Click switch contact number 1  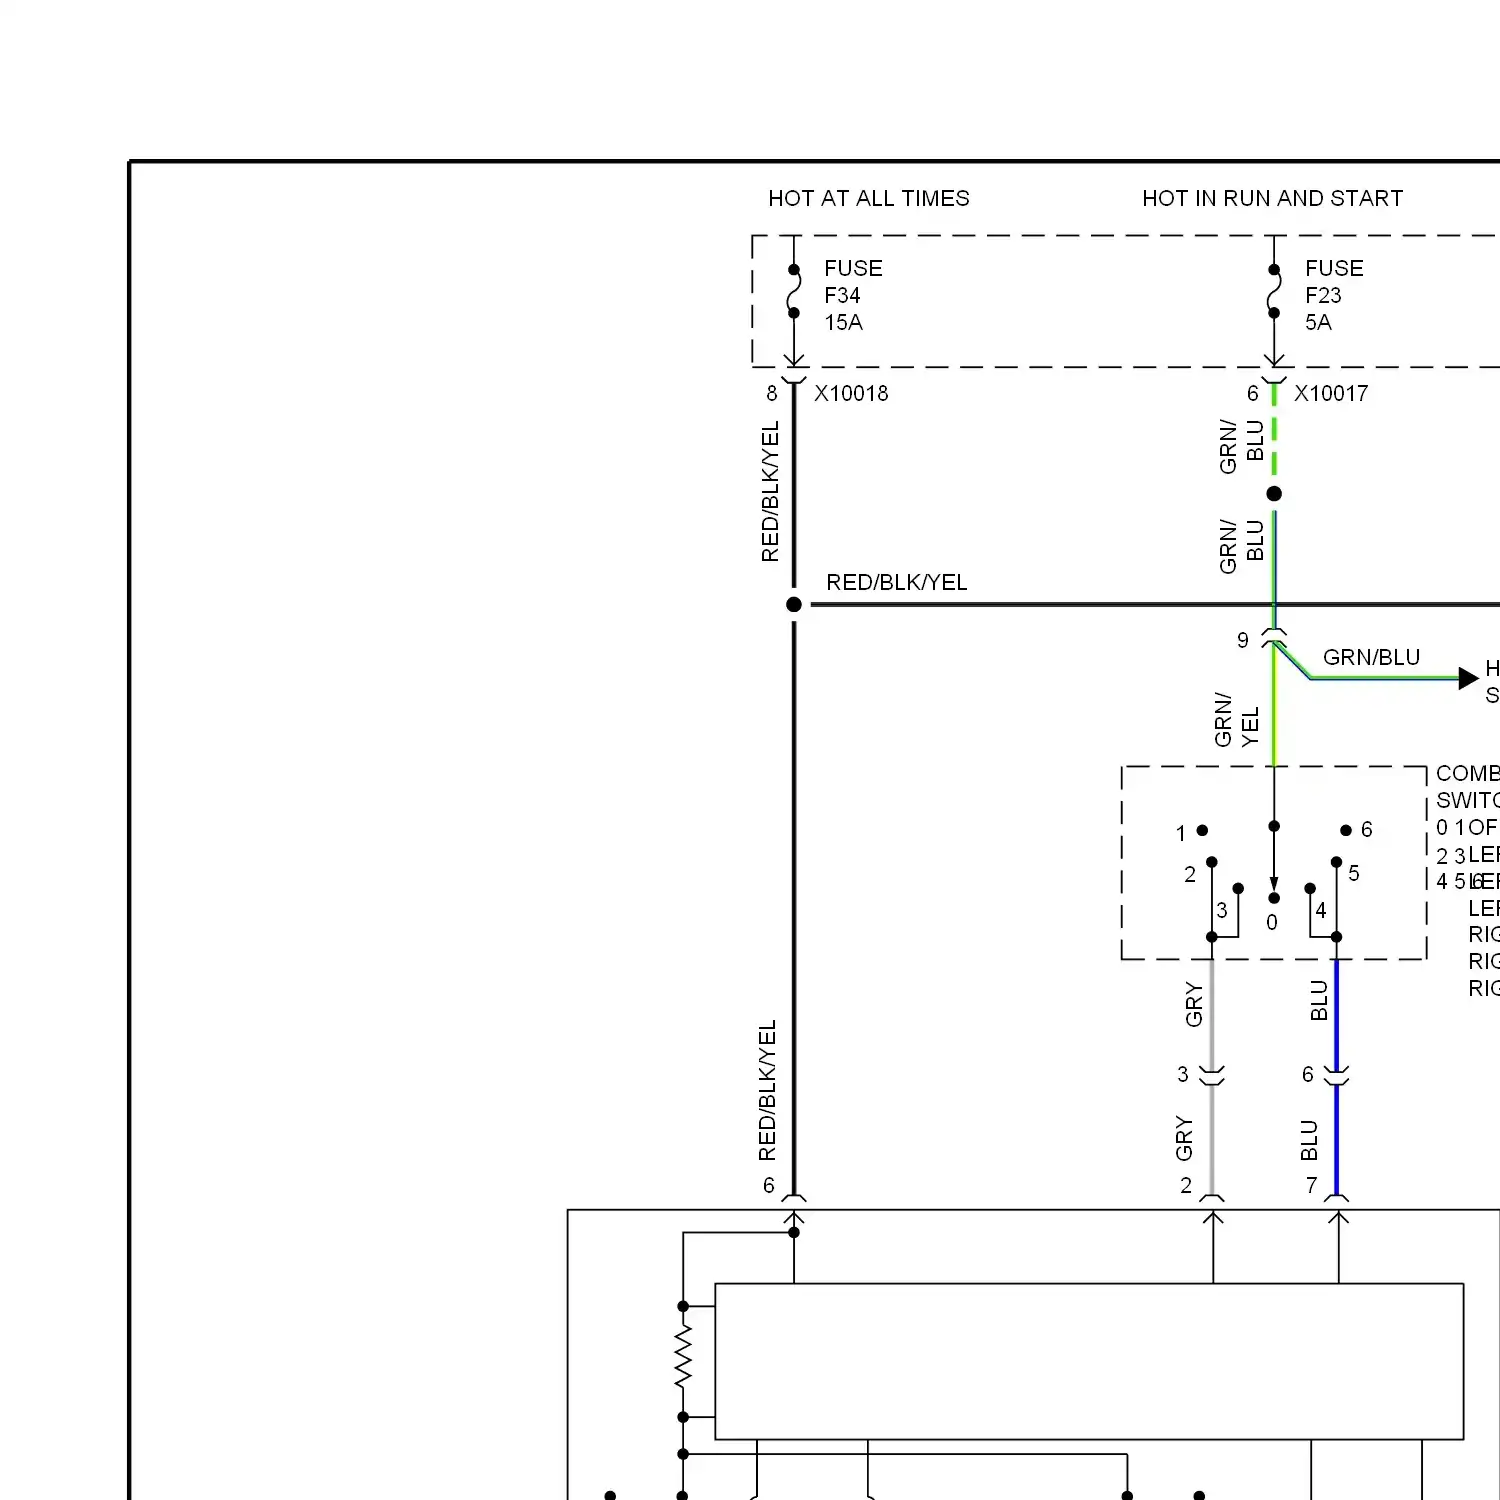[1202, 830]
